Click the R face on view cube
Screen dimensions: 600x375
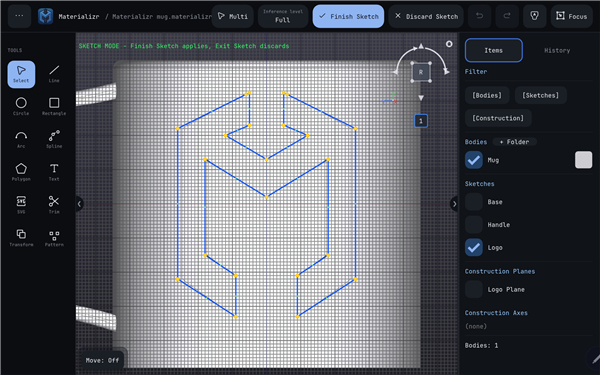(x=421, y=72)
